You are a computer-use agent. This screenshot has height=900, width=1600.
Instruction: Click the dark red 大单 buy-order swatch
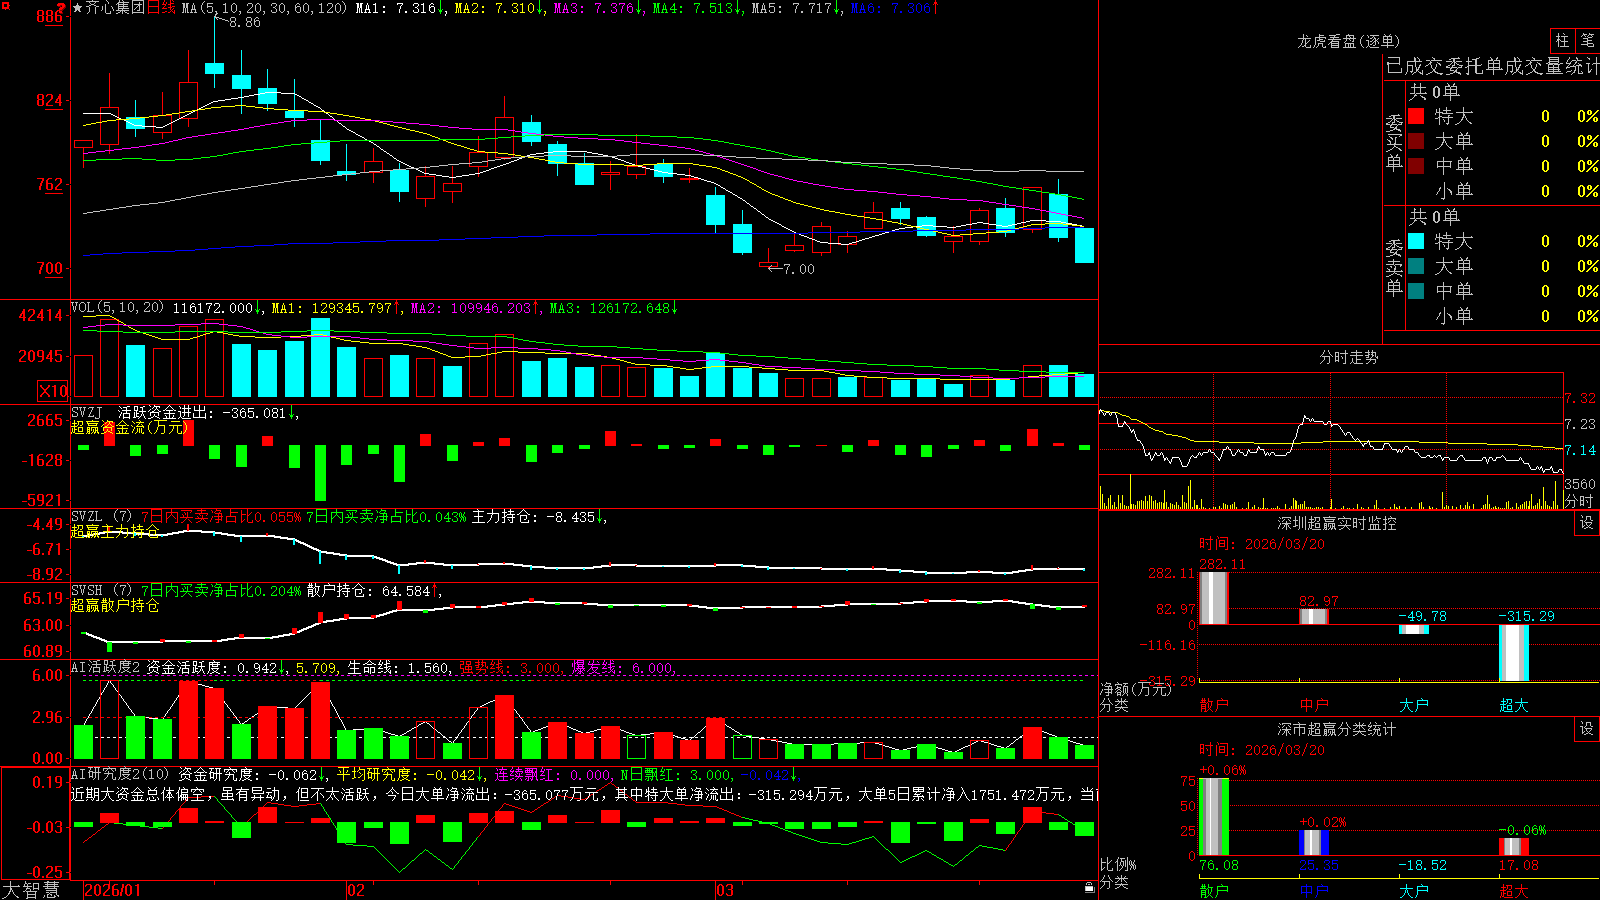[1416, 141]
